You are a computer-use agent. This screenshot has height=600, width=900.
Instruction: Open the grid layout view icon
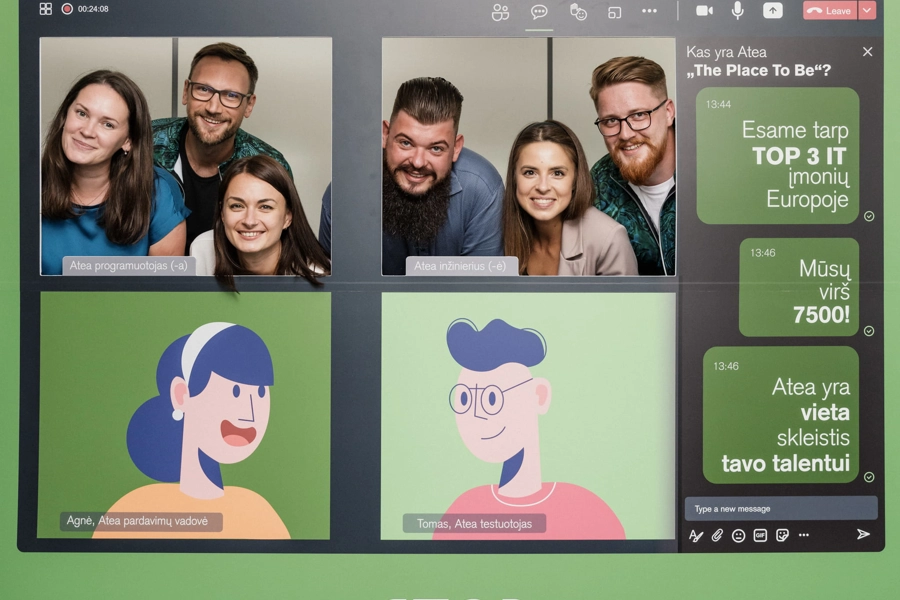[x=45, y=9]
